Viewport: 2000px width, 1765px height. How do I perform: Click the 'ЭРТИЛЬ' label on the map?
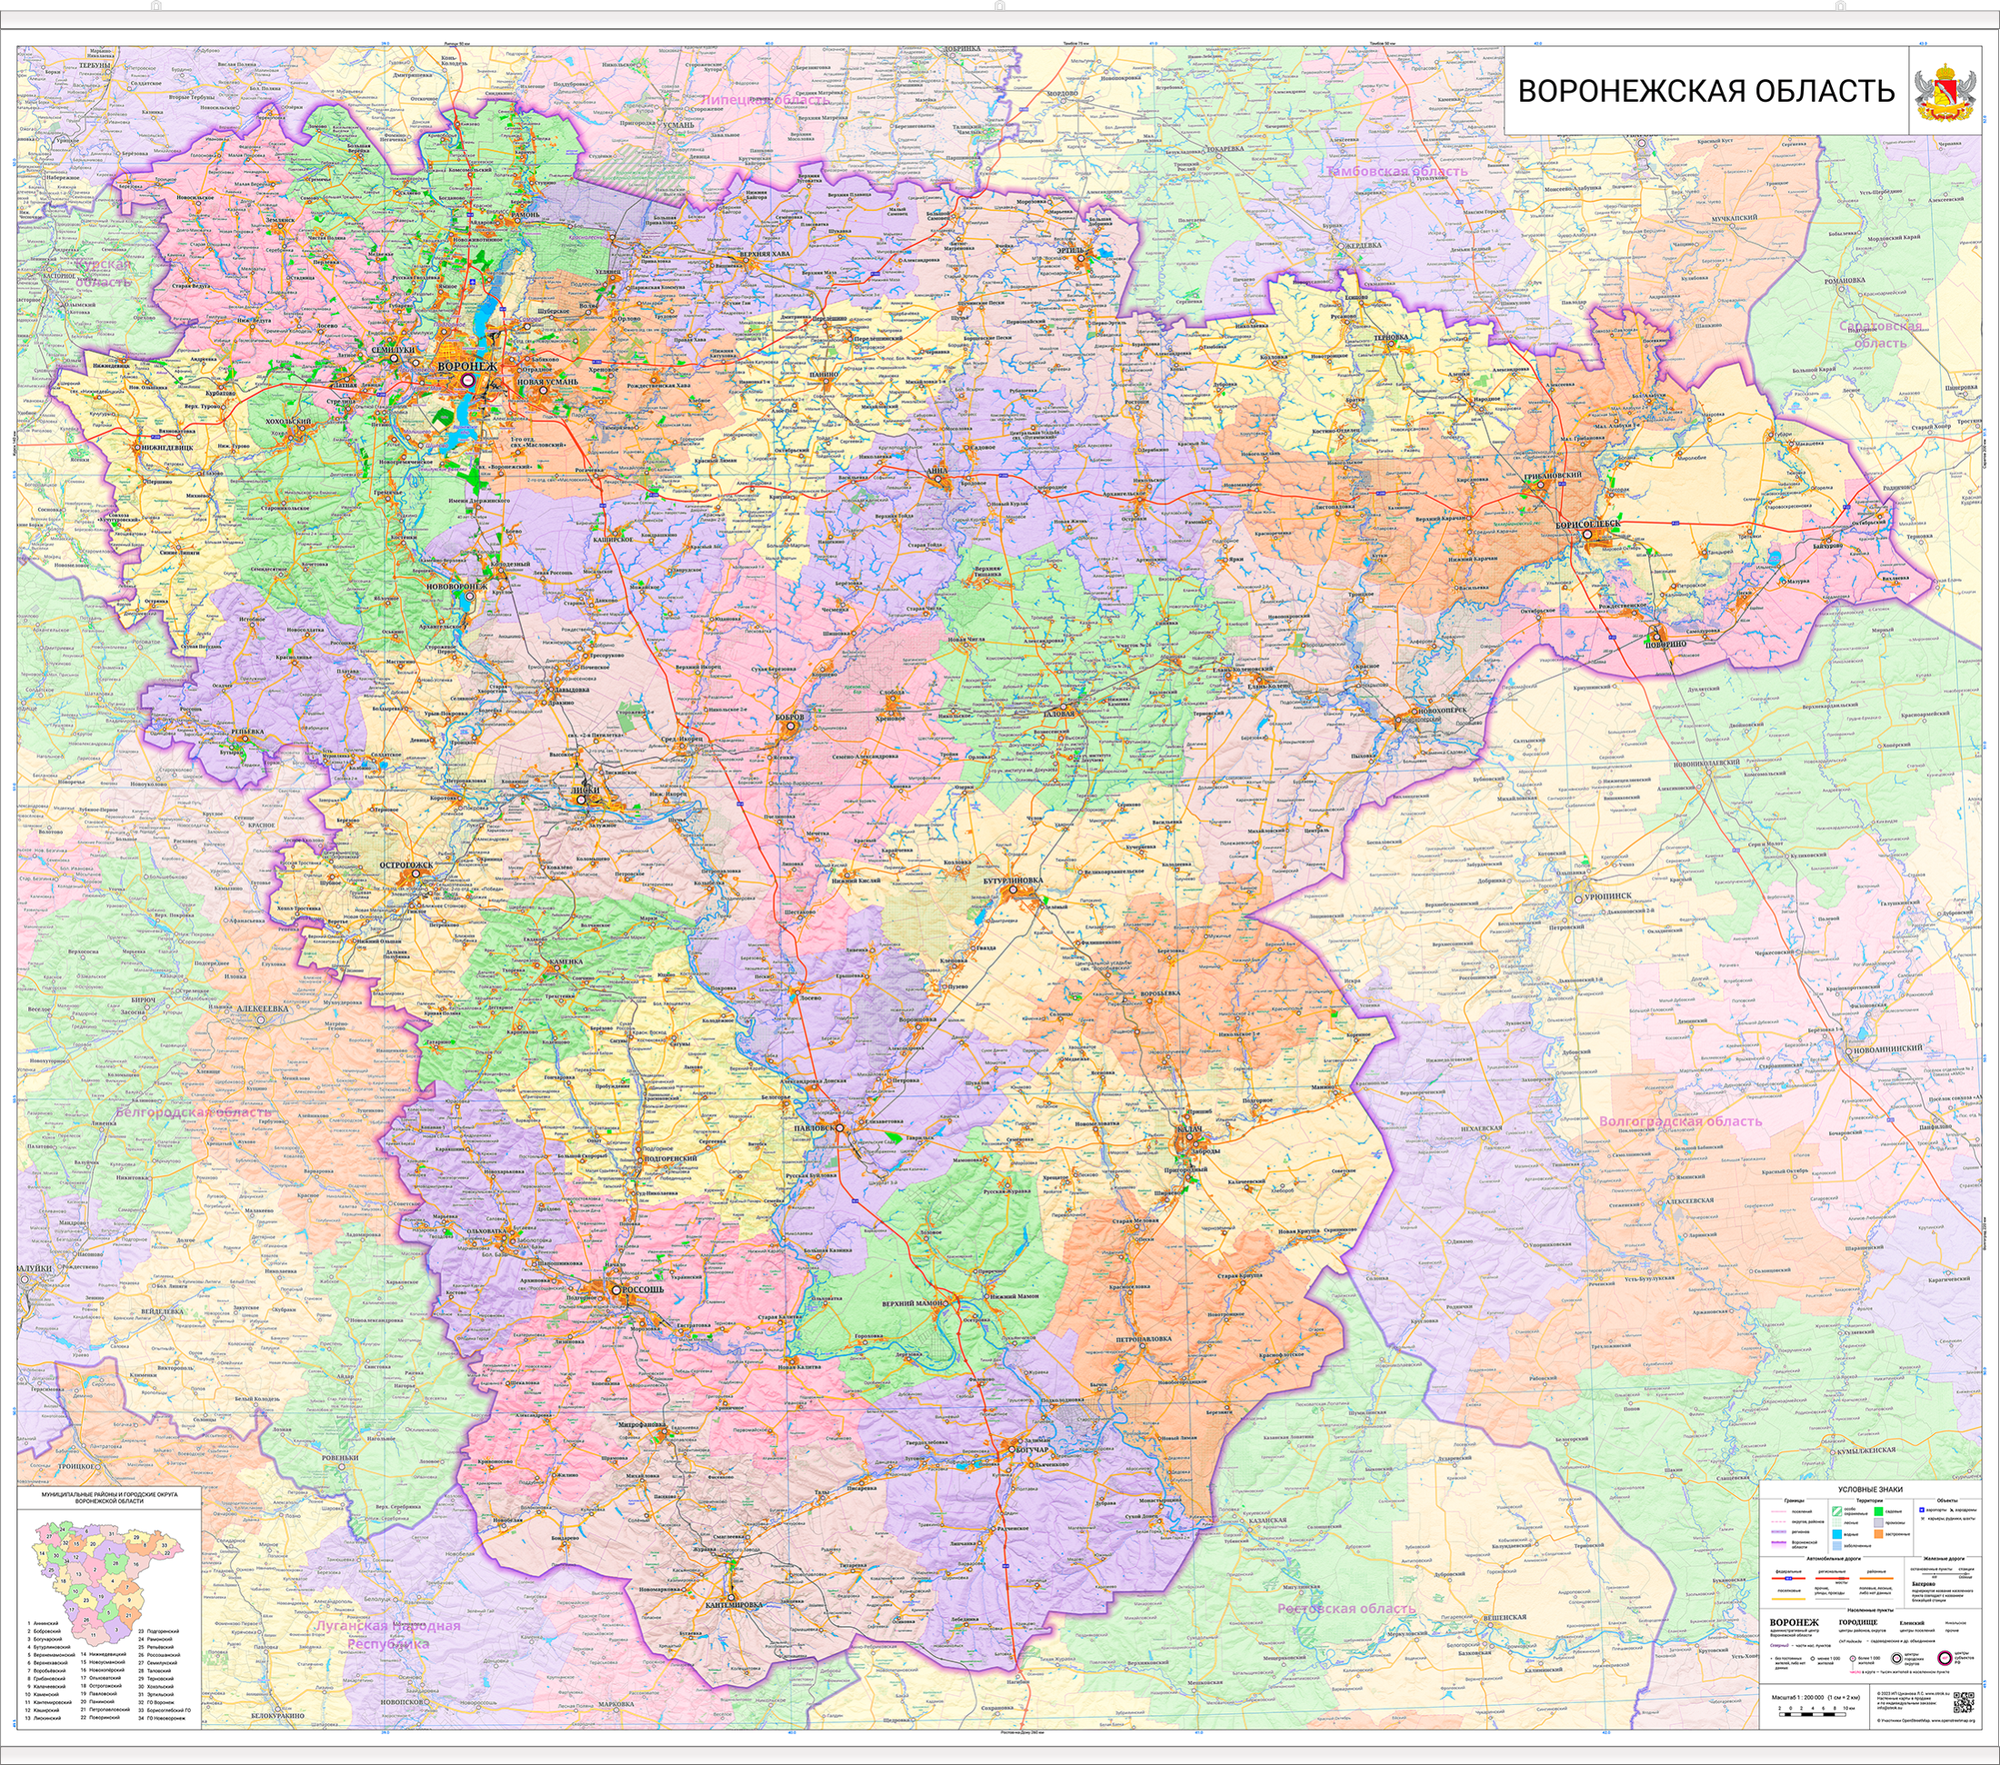1070,251
